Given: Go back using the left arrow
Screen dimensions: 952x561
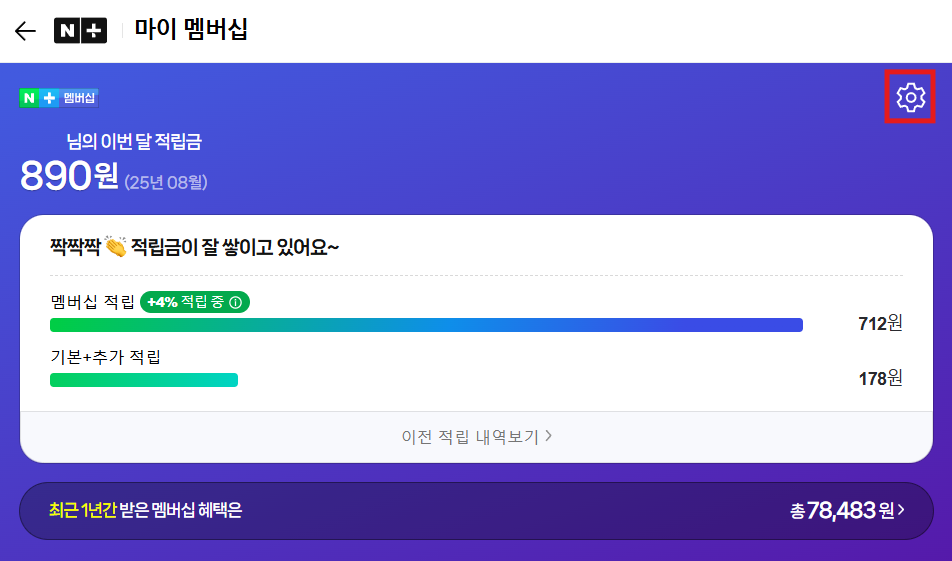Looking at the screenshot, I should (x=26, y=30).
